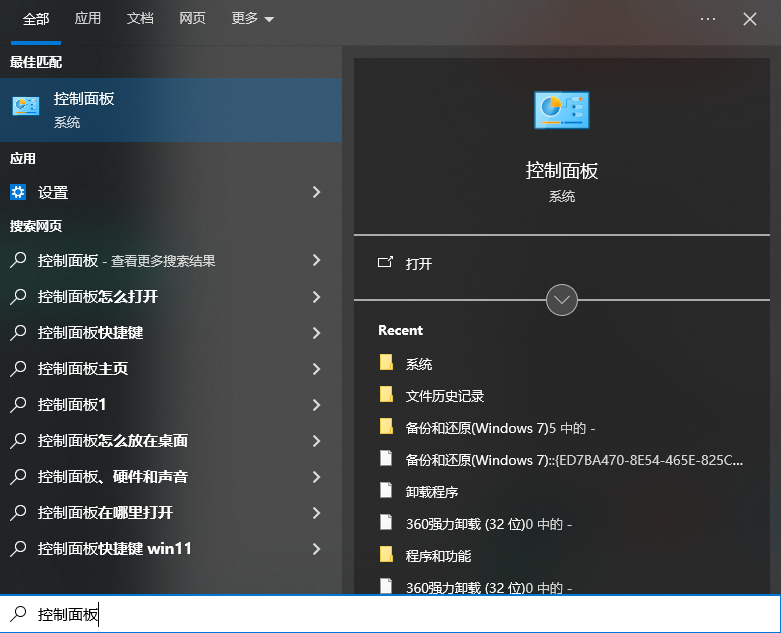Expand arrow for 设置 app result
Screen dimensions: 781x633
tap(316, 192)
